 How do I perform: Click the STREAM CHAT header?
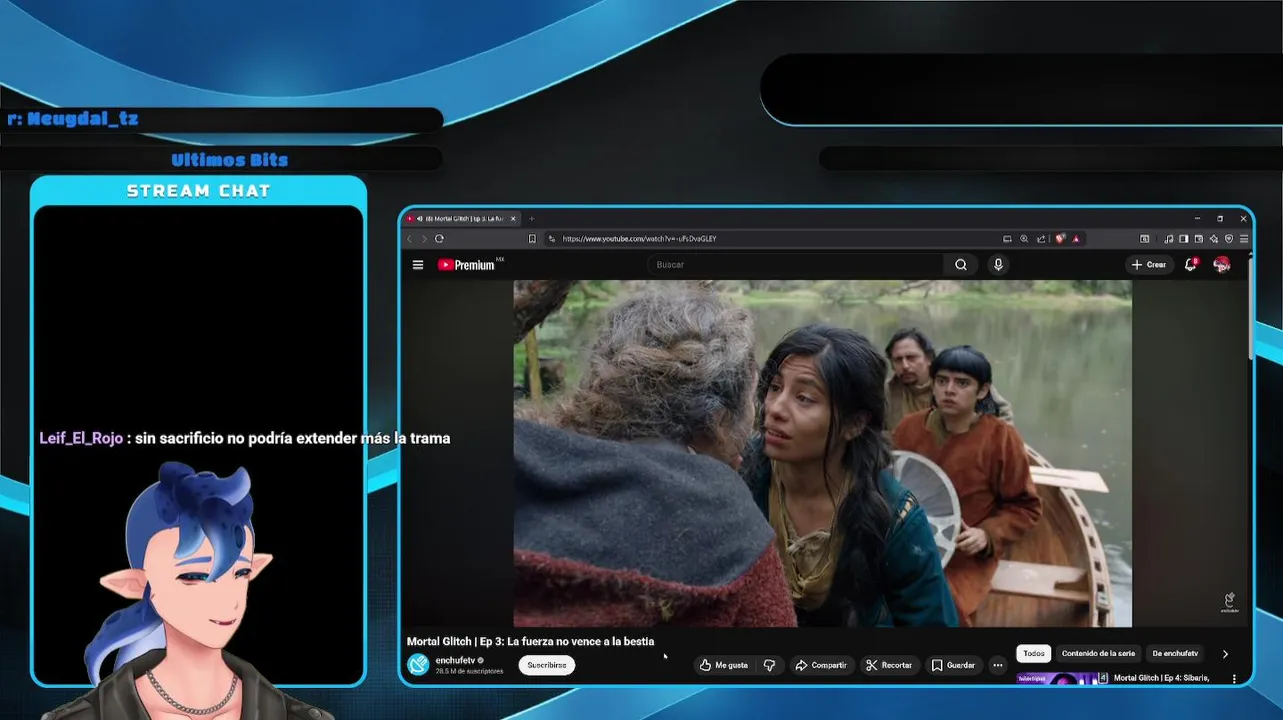(198, 191)
